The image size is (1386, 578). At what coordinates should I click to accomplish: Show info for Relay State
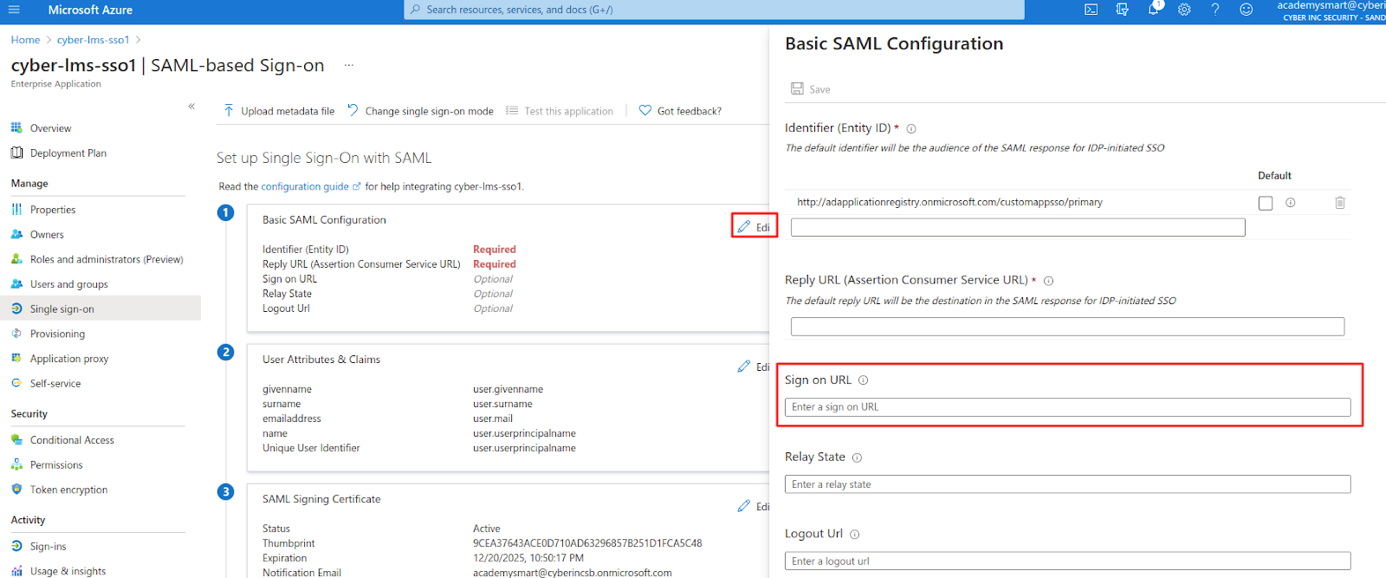pyautogui.click(x=857, y=457)
